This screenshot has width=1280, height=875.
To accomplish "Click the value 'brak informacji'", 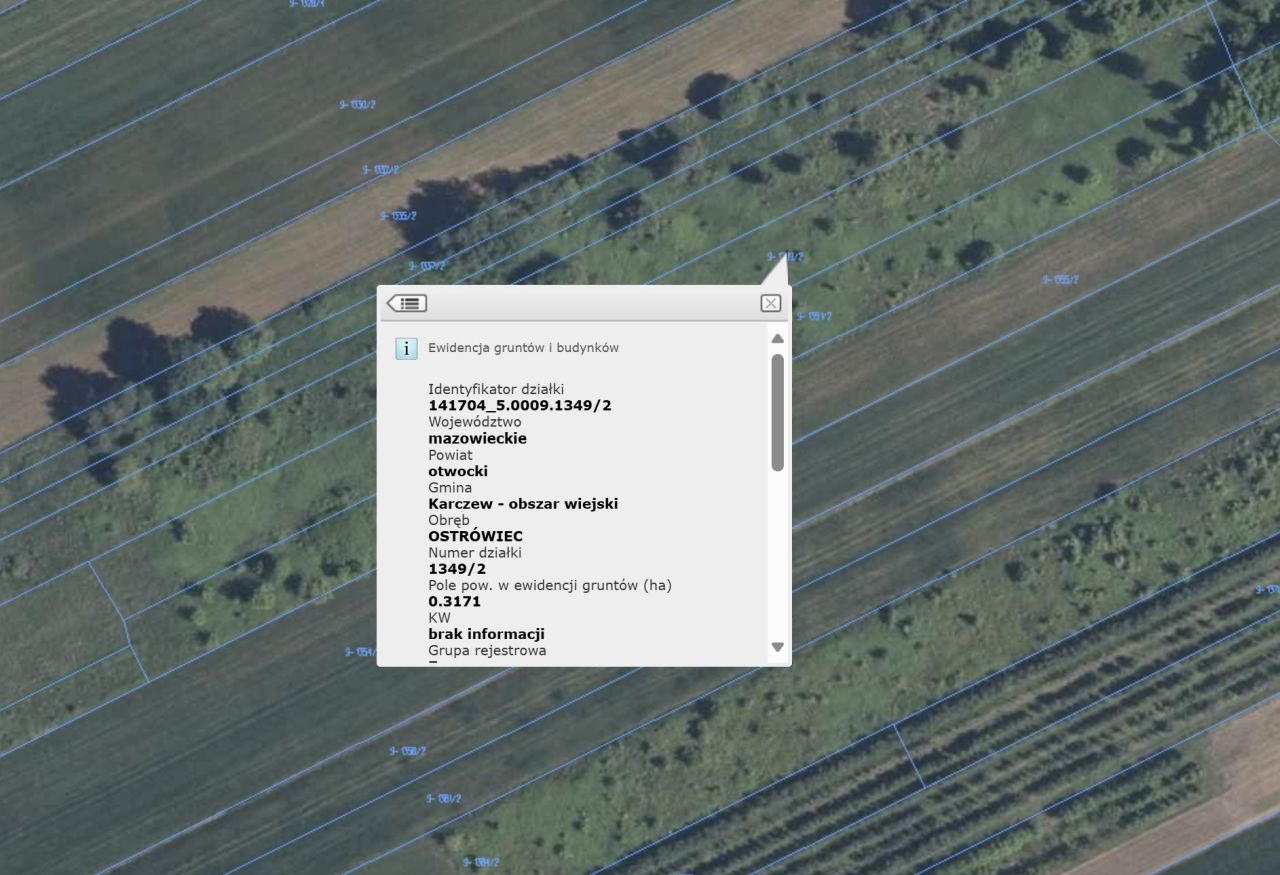I will click(486, 634).
